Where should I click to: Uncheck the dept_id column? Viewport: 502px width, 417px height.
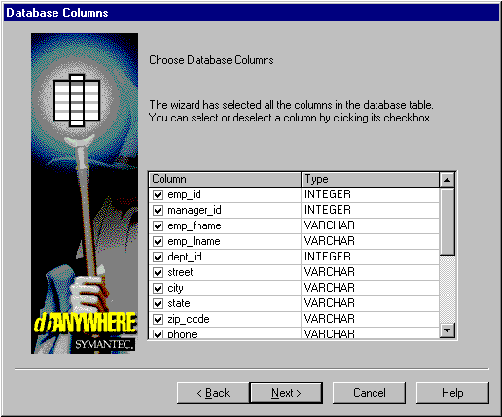(158, 257)
